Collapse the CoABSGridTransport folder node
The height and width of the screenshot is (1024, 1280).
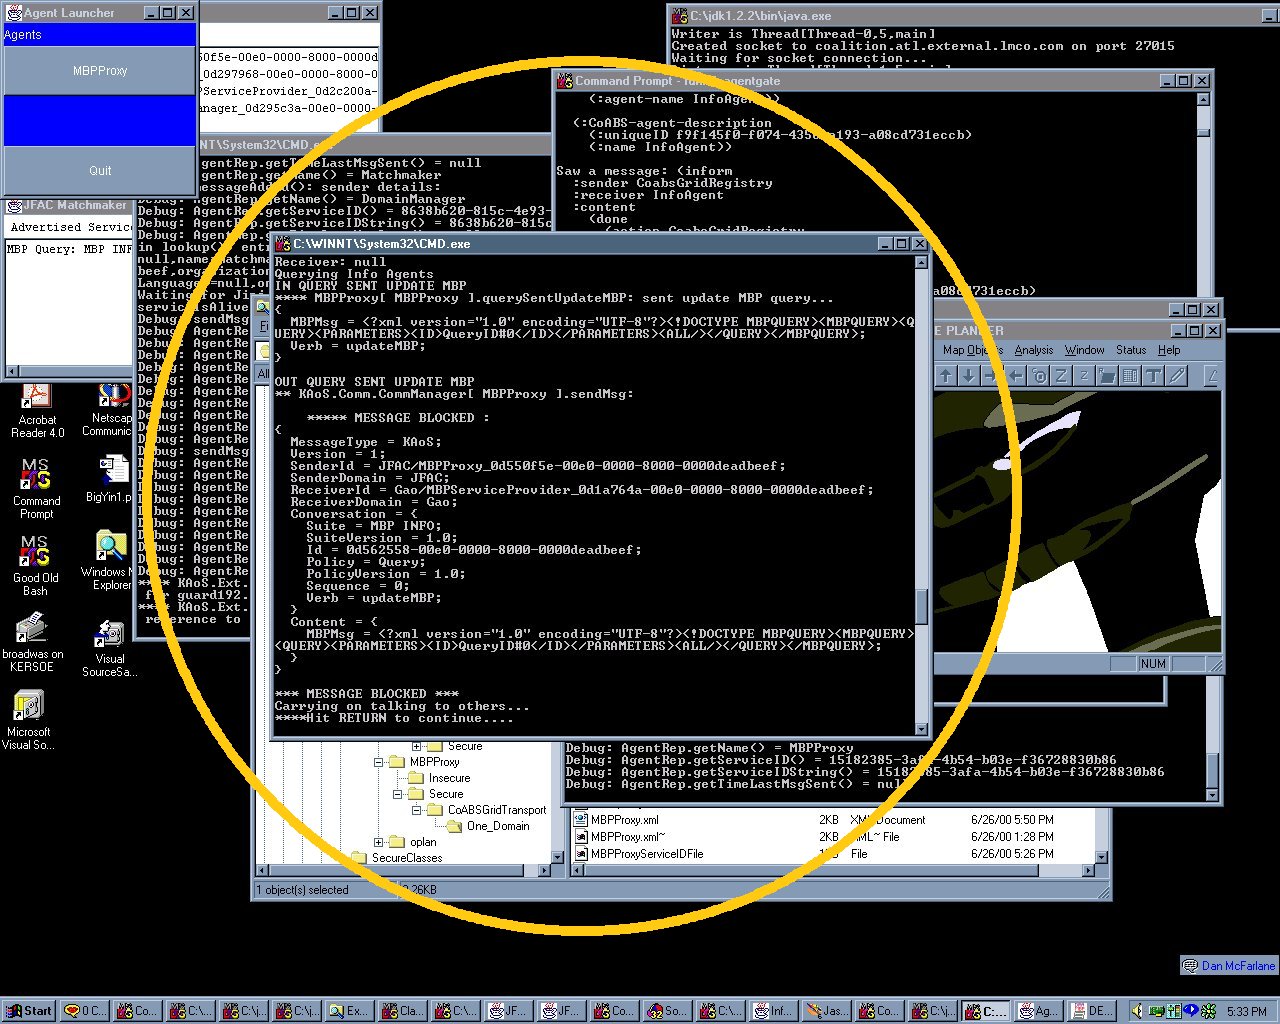pyautogui.click(x=415, y=810)
